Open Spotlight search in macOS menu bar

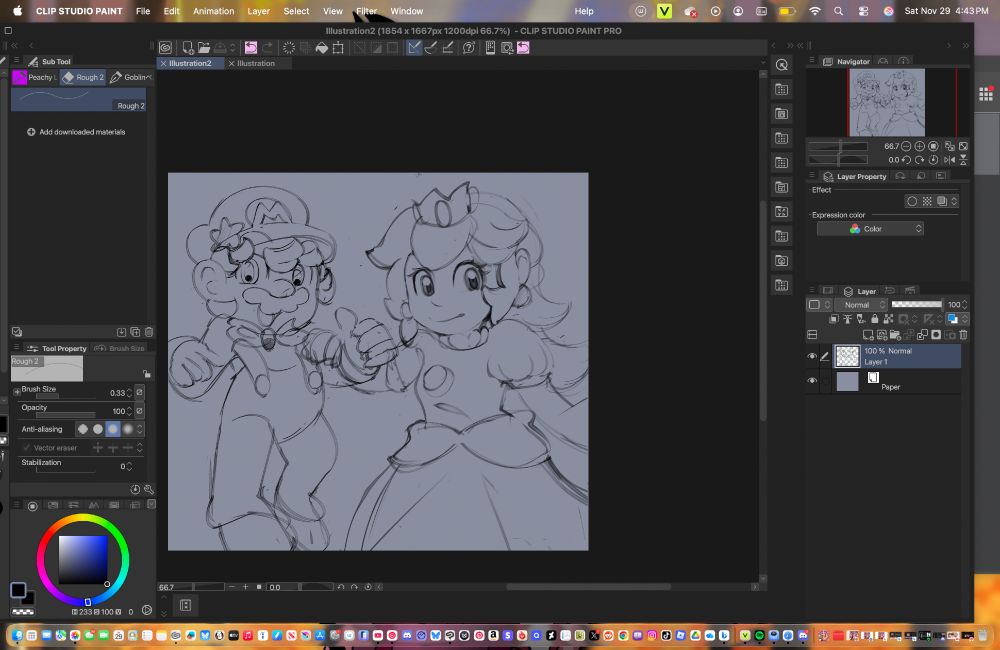(x=839, y=11)
